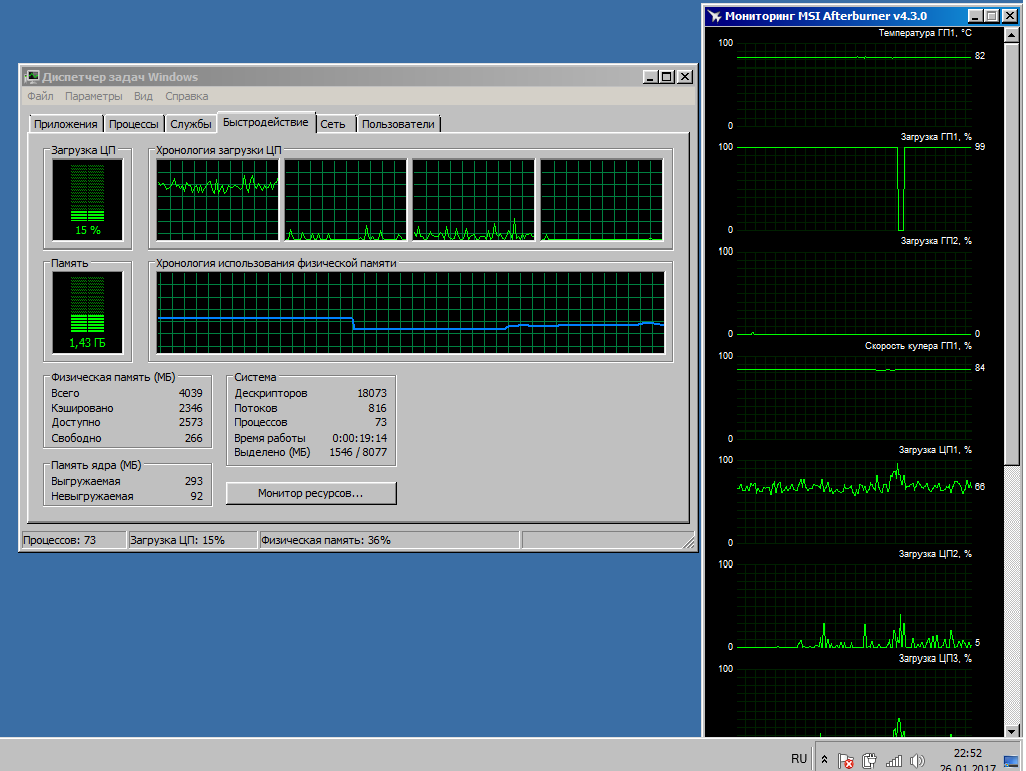Click the RU input language indicator
Viewport: 1026px width, 771px height.
[x=798, y=759]
